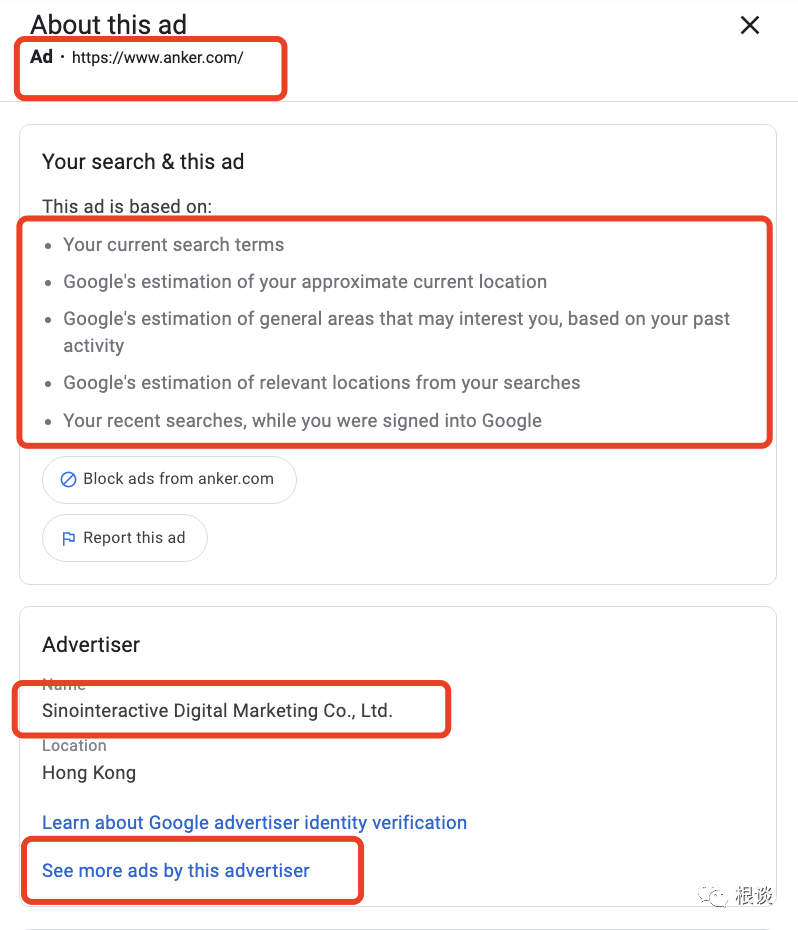This screenshot has width=798, height=930.
Task: Click the Advertiser section heading
Action: [91, 645]
